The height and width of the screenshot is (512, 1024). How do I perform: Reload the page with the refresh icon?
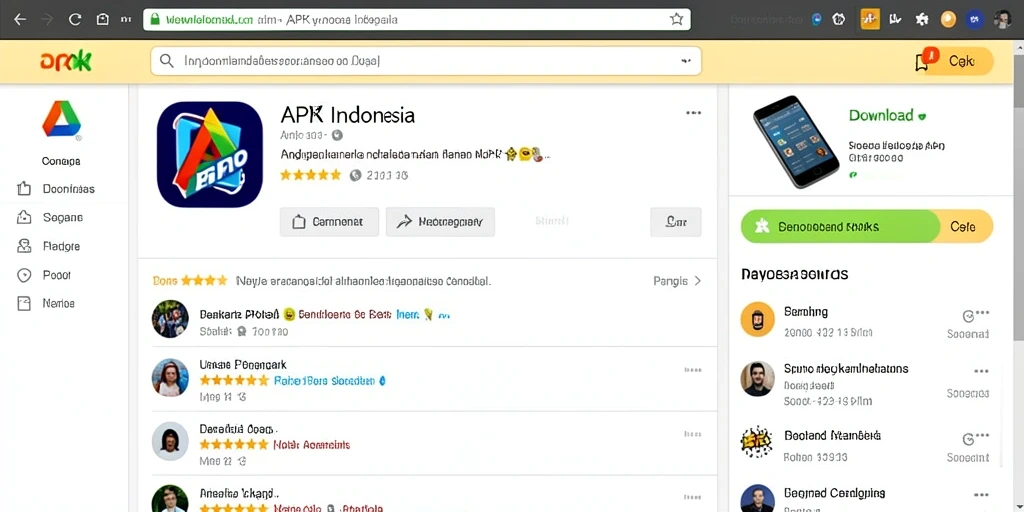pyautogui.click(x=75, y=20)
